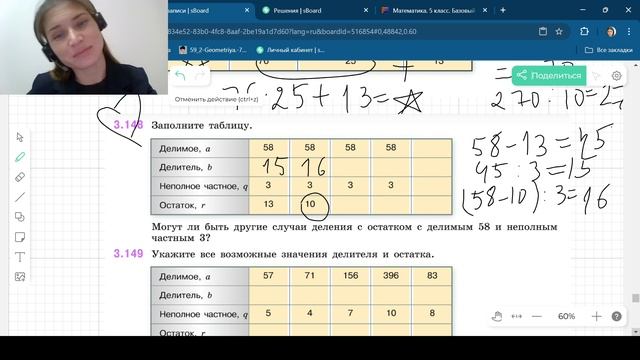
Task: Fit board to width icon
Action: [517, 316]
